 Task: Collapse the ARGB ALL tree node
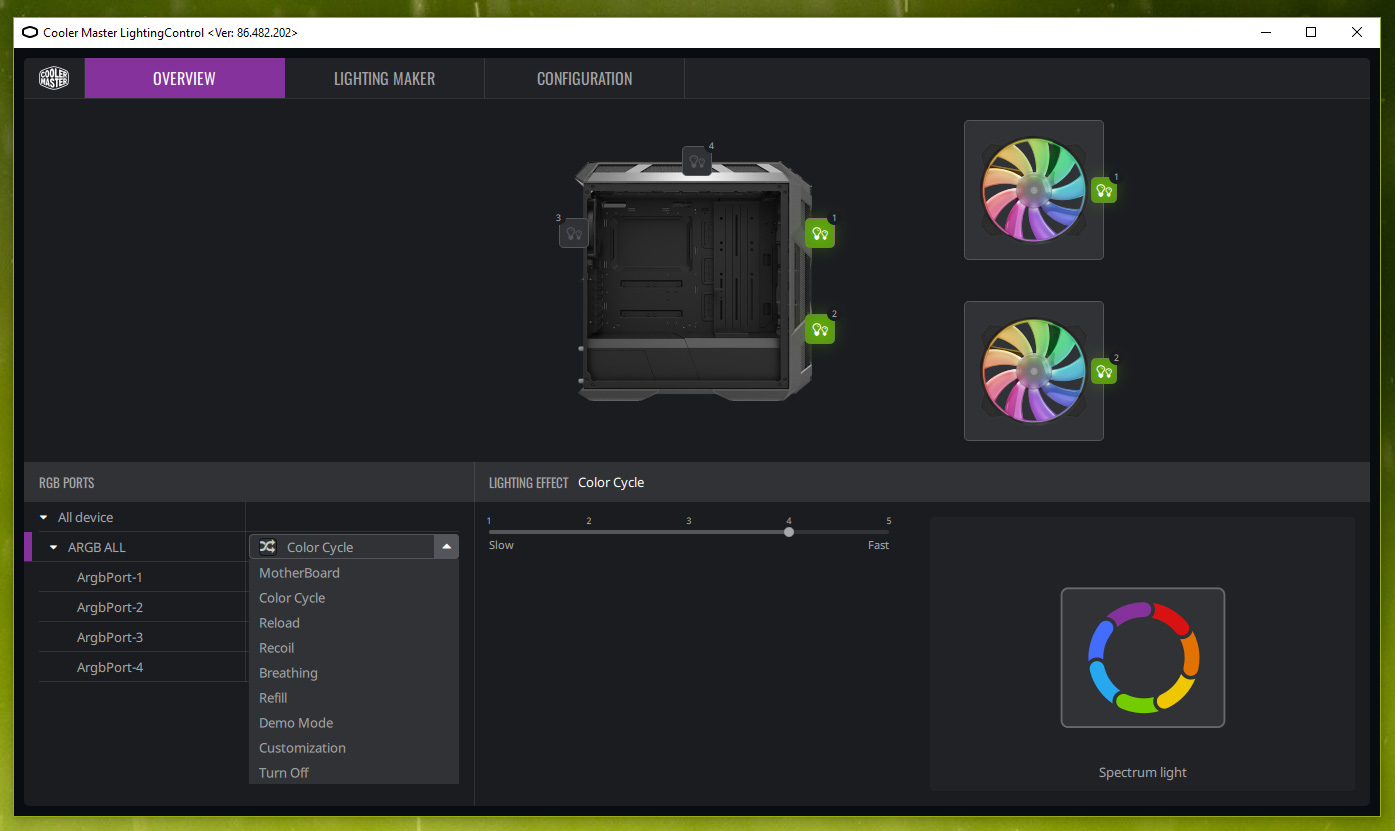coord(53,547)
